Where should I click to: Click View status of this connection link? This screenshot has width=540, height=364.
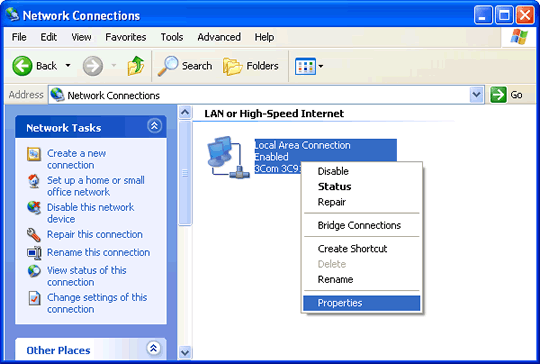click(87, 276)
